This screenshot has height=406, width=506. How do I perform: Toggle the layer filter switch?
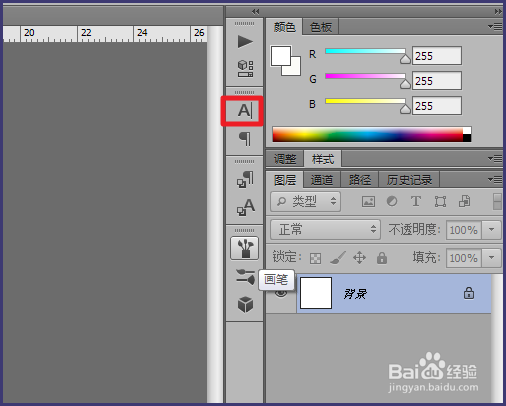[497, 201]
